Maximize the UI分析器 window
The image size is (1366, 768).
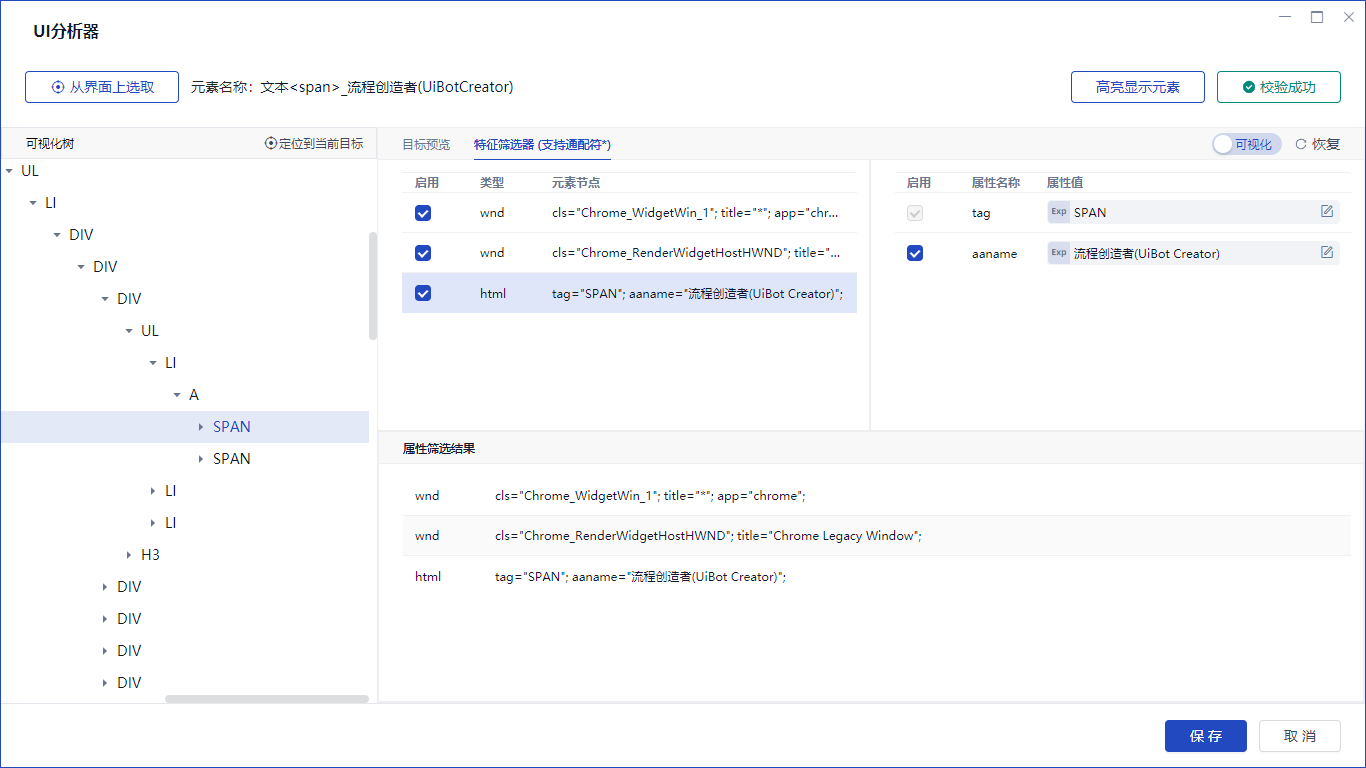[1317, 17]
